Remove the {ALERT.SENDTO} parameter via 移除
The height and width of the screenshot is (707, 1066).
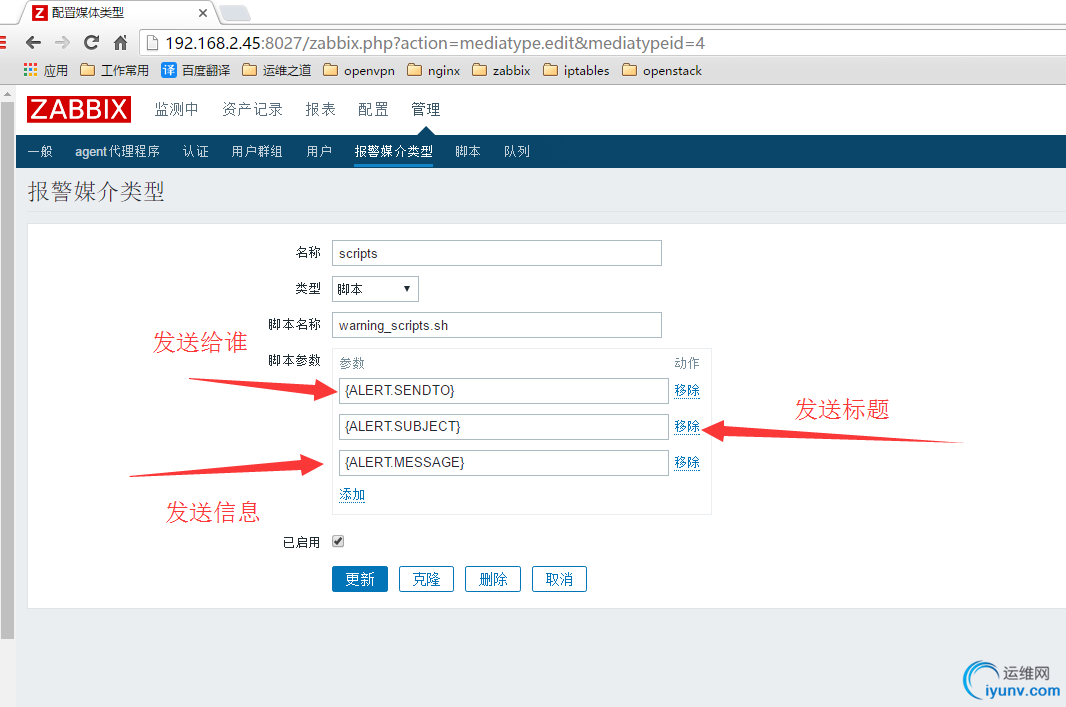coord(687,390)
